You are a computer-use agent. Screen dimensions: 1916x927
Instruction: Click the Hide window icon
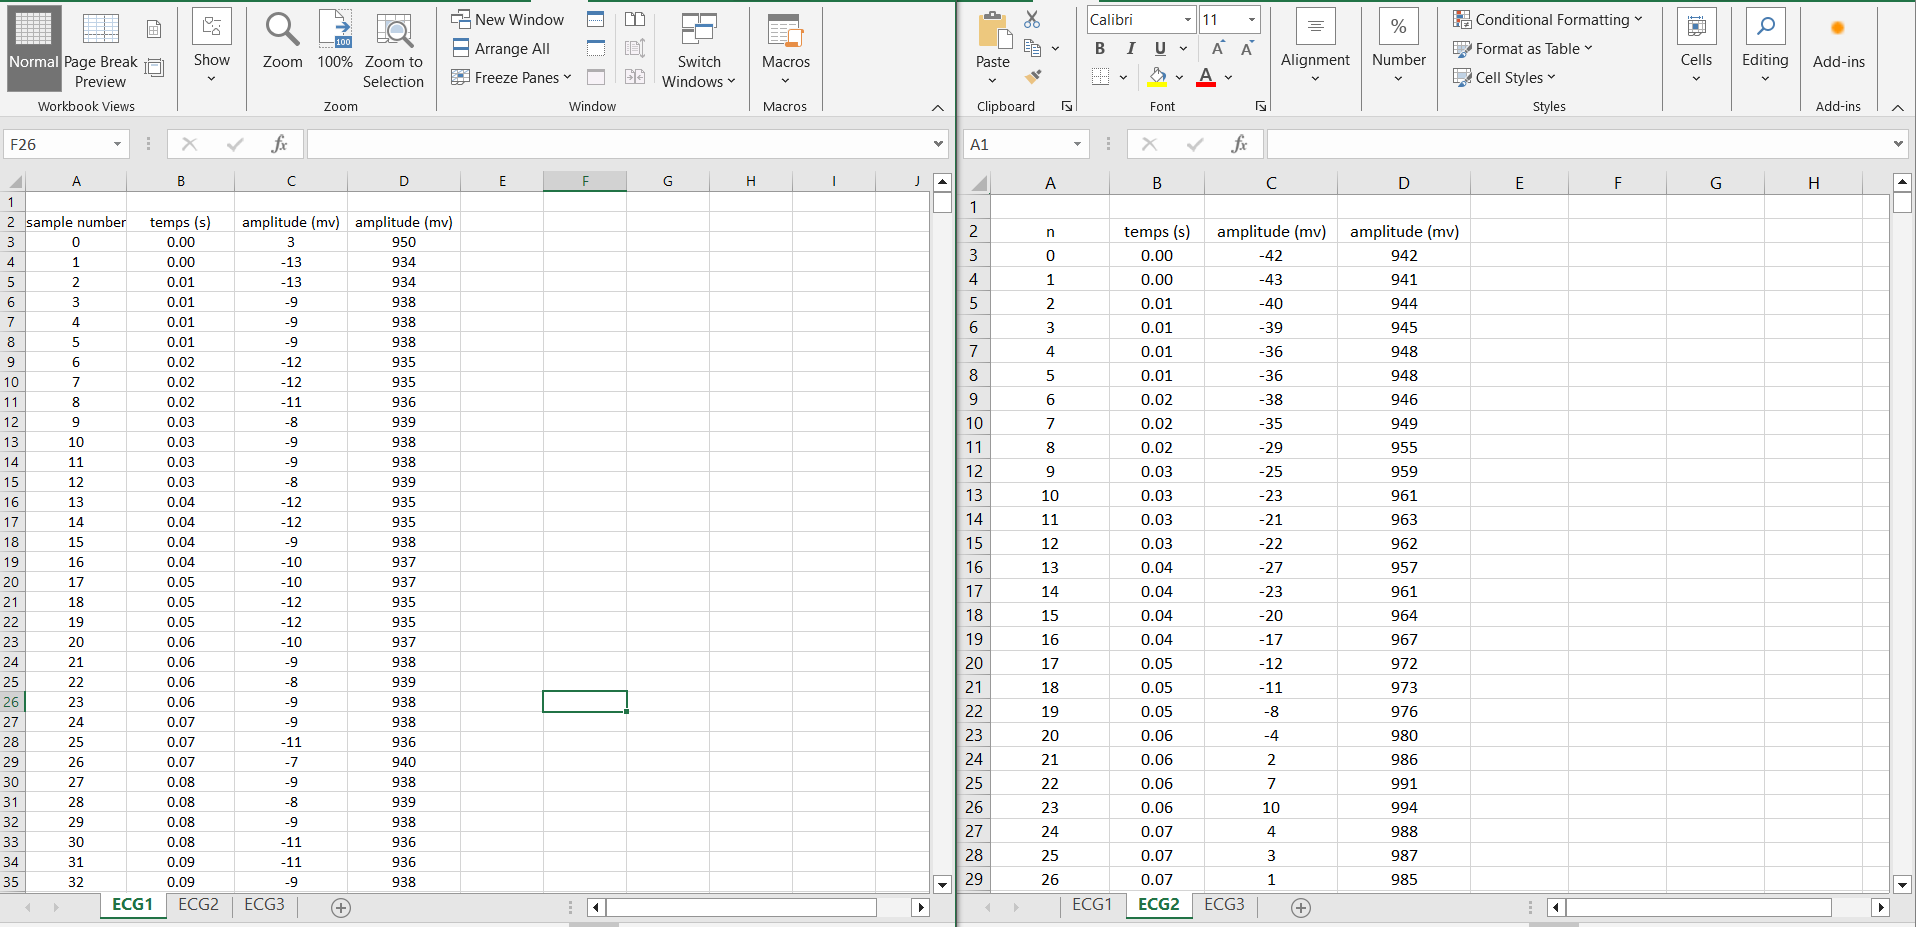pyautogui.click(x=596, y=48)
